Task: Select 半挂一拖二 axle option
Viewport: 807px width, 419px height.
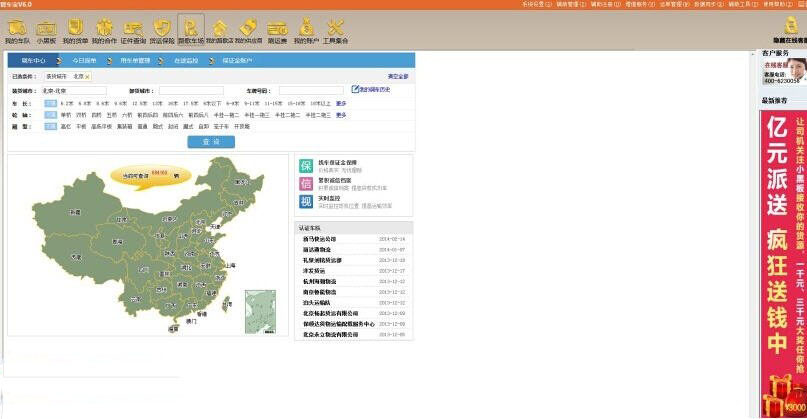Action: click(226, 115)
